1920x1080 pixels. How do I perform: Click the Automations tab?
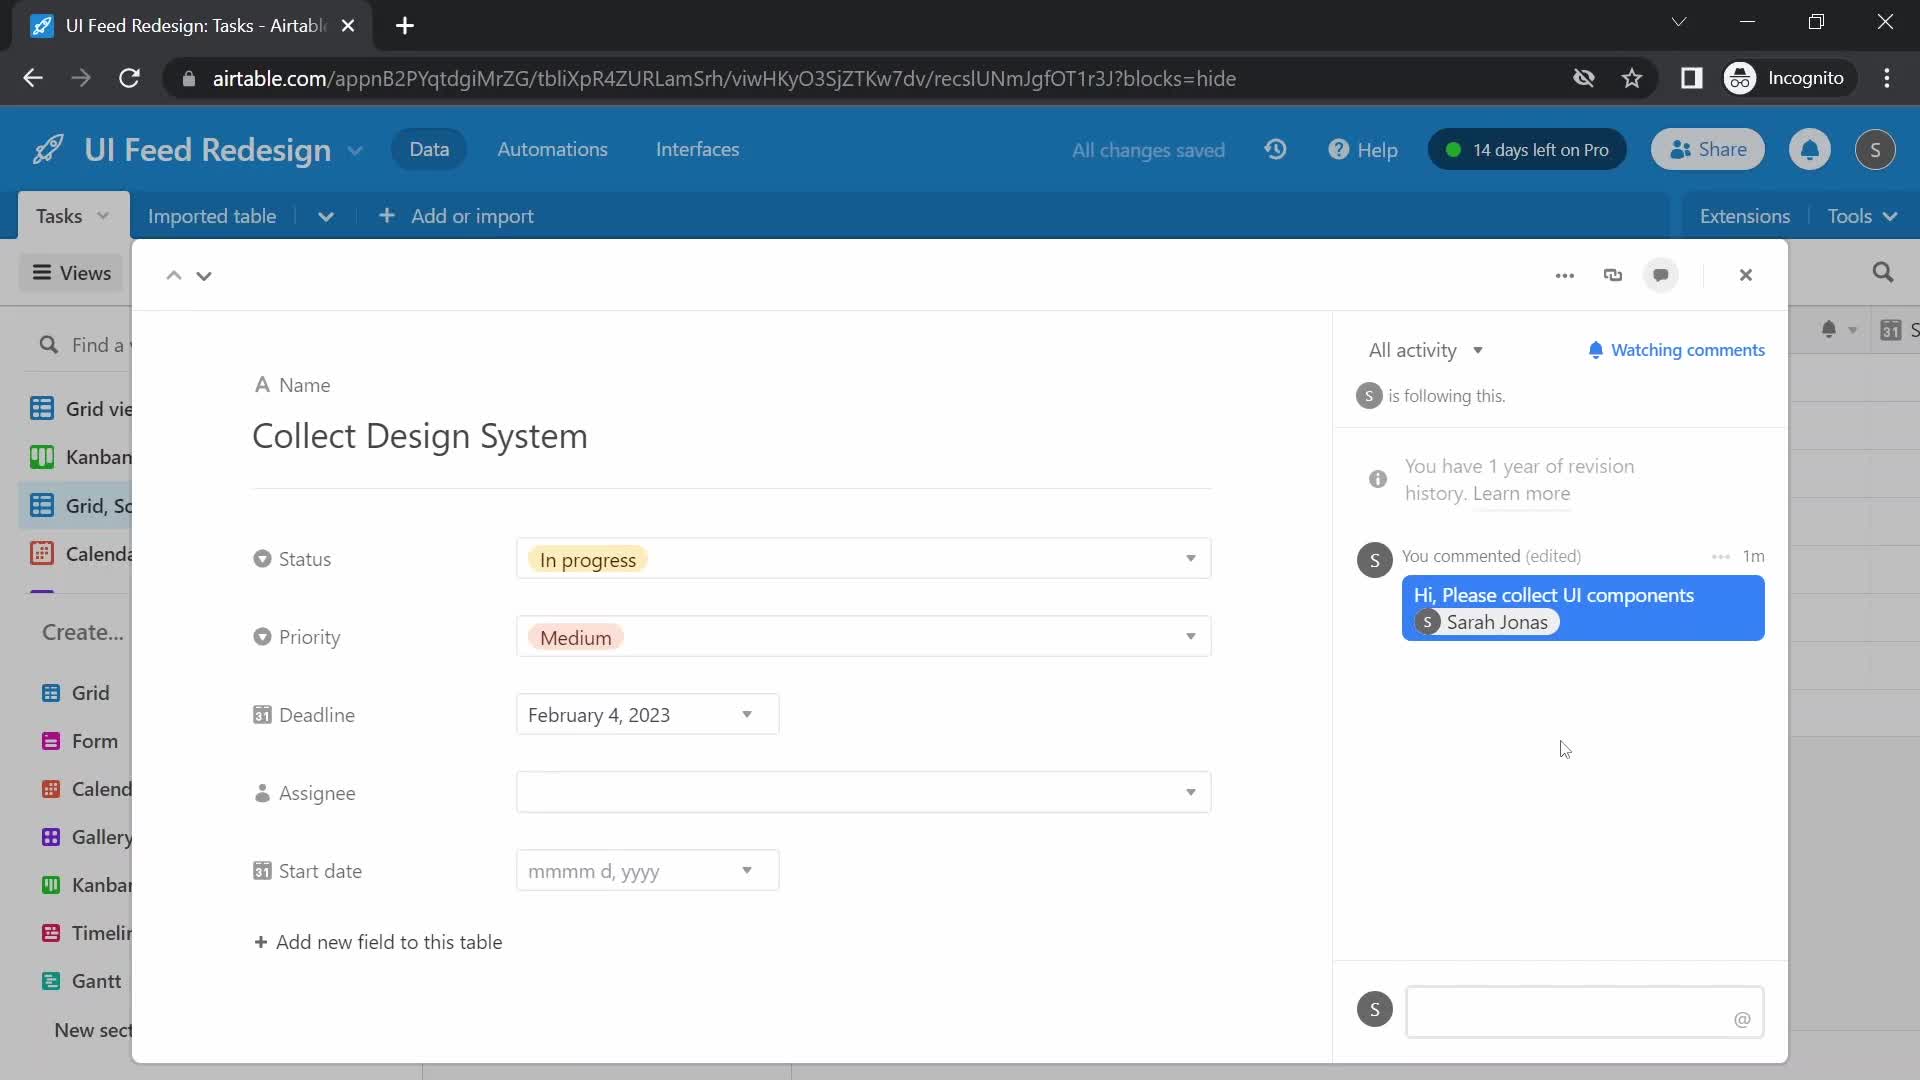pyautogui.click(x=553, y=149)
